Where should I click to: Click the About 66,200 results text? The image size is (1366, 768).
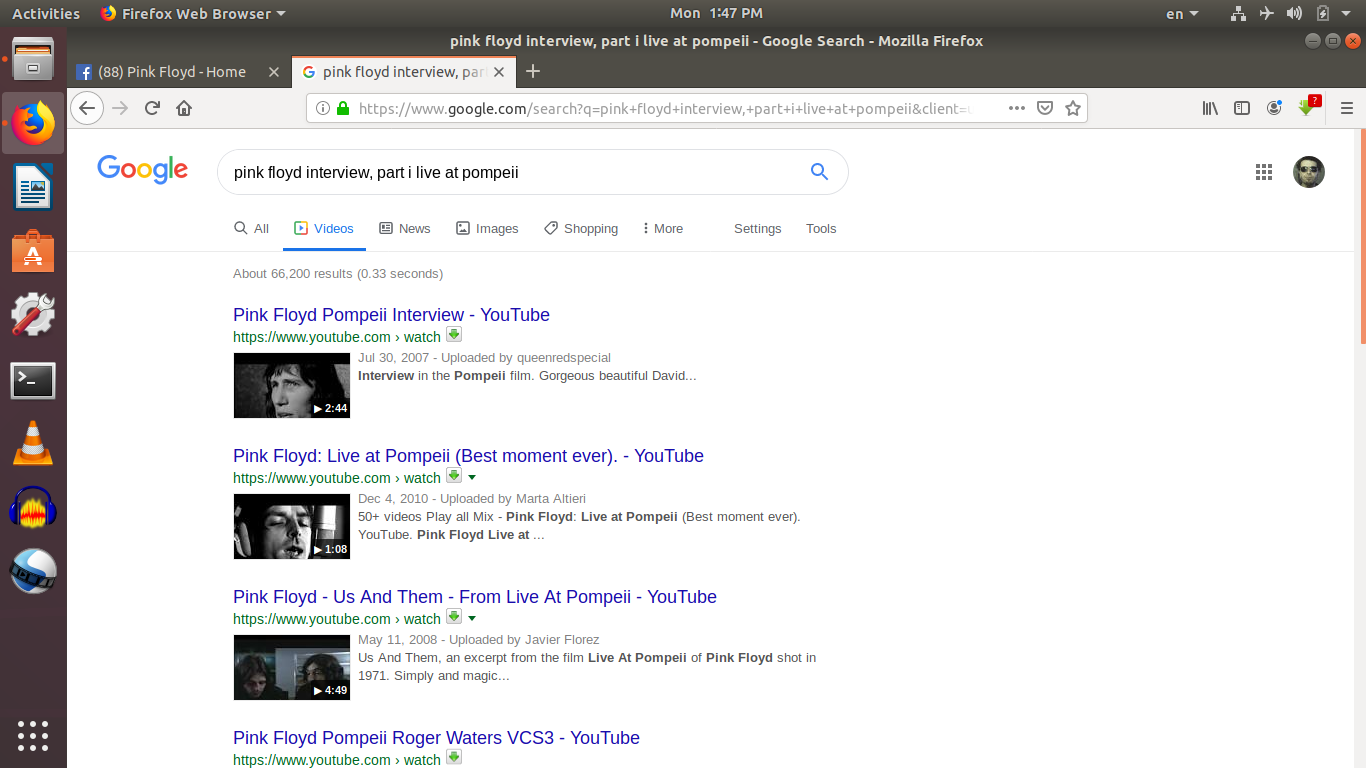point(338,274)
